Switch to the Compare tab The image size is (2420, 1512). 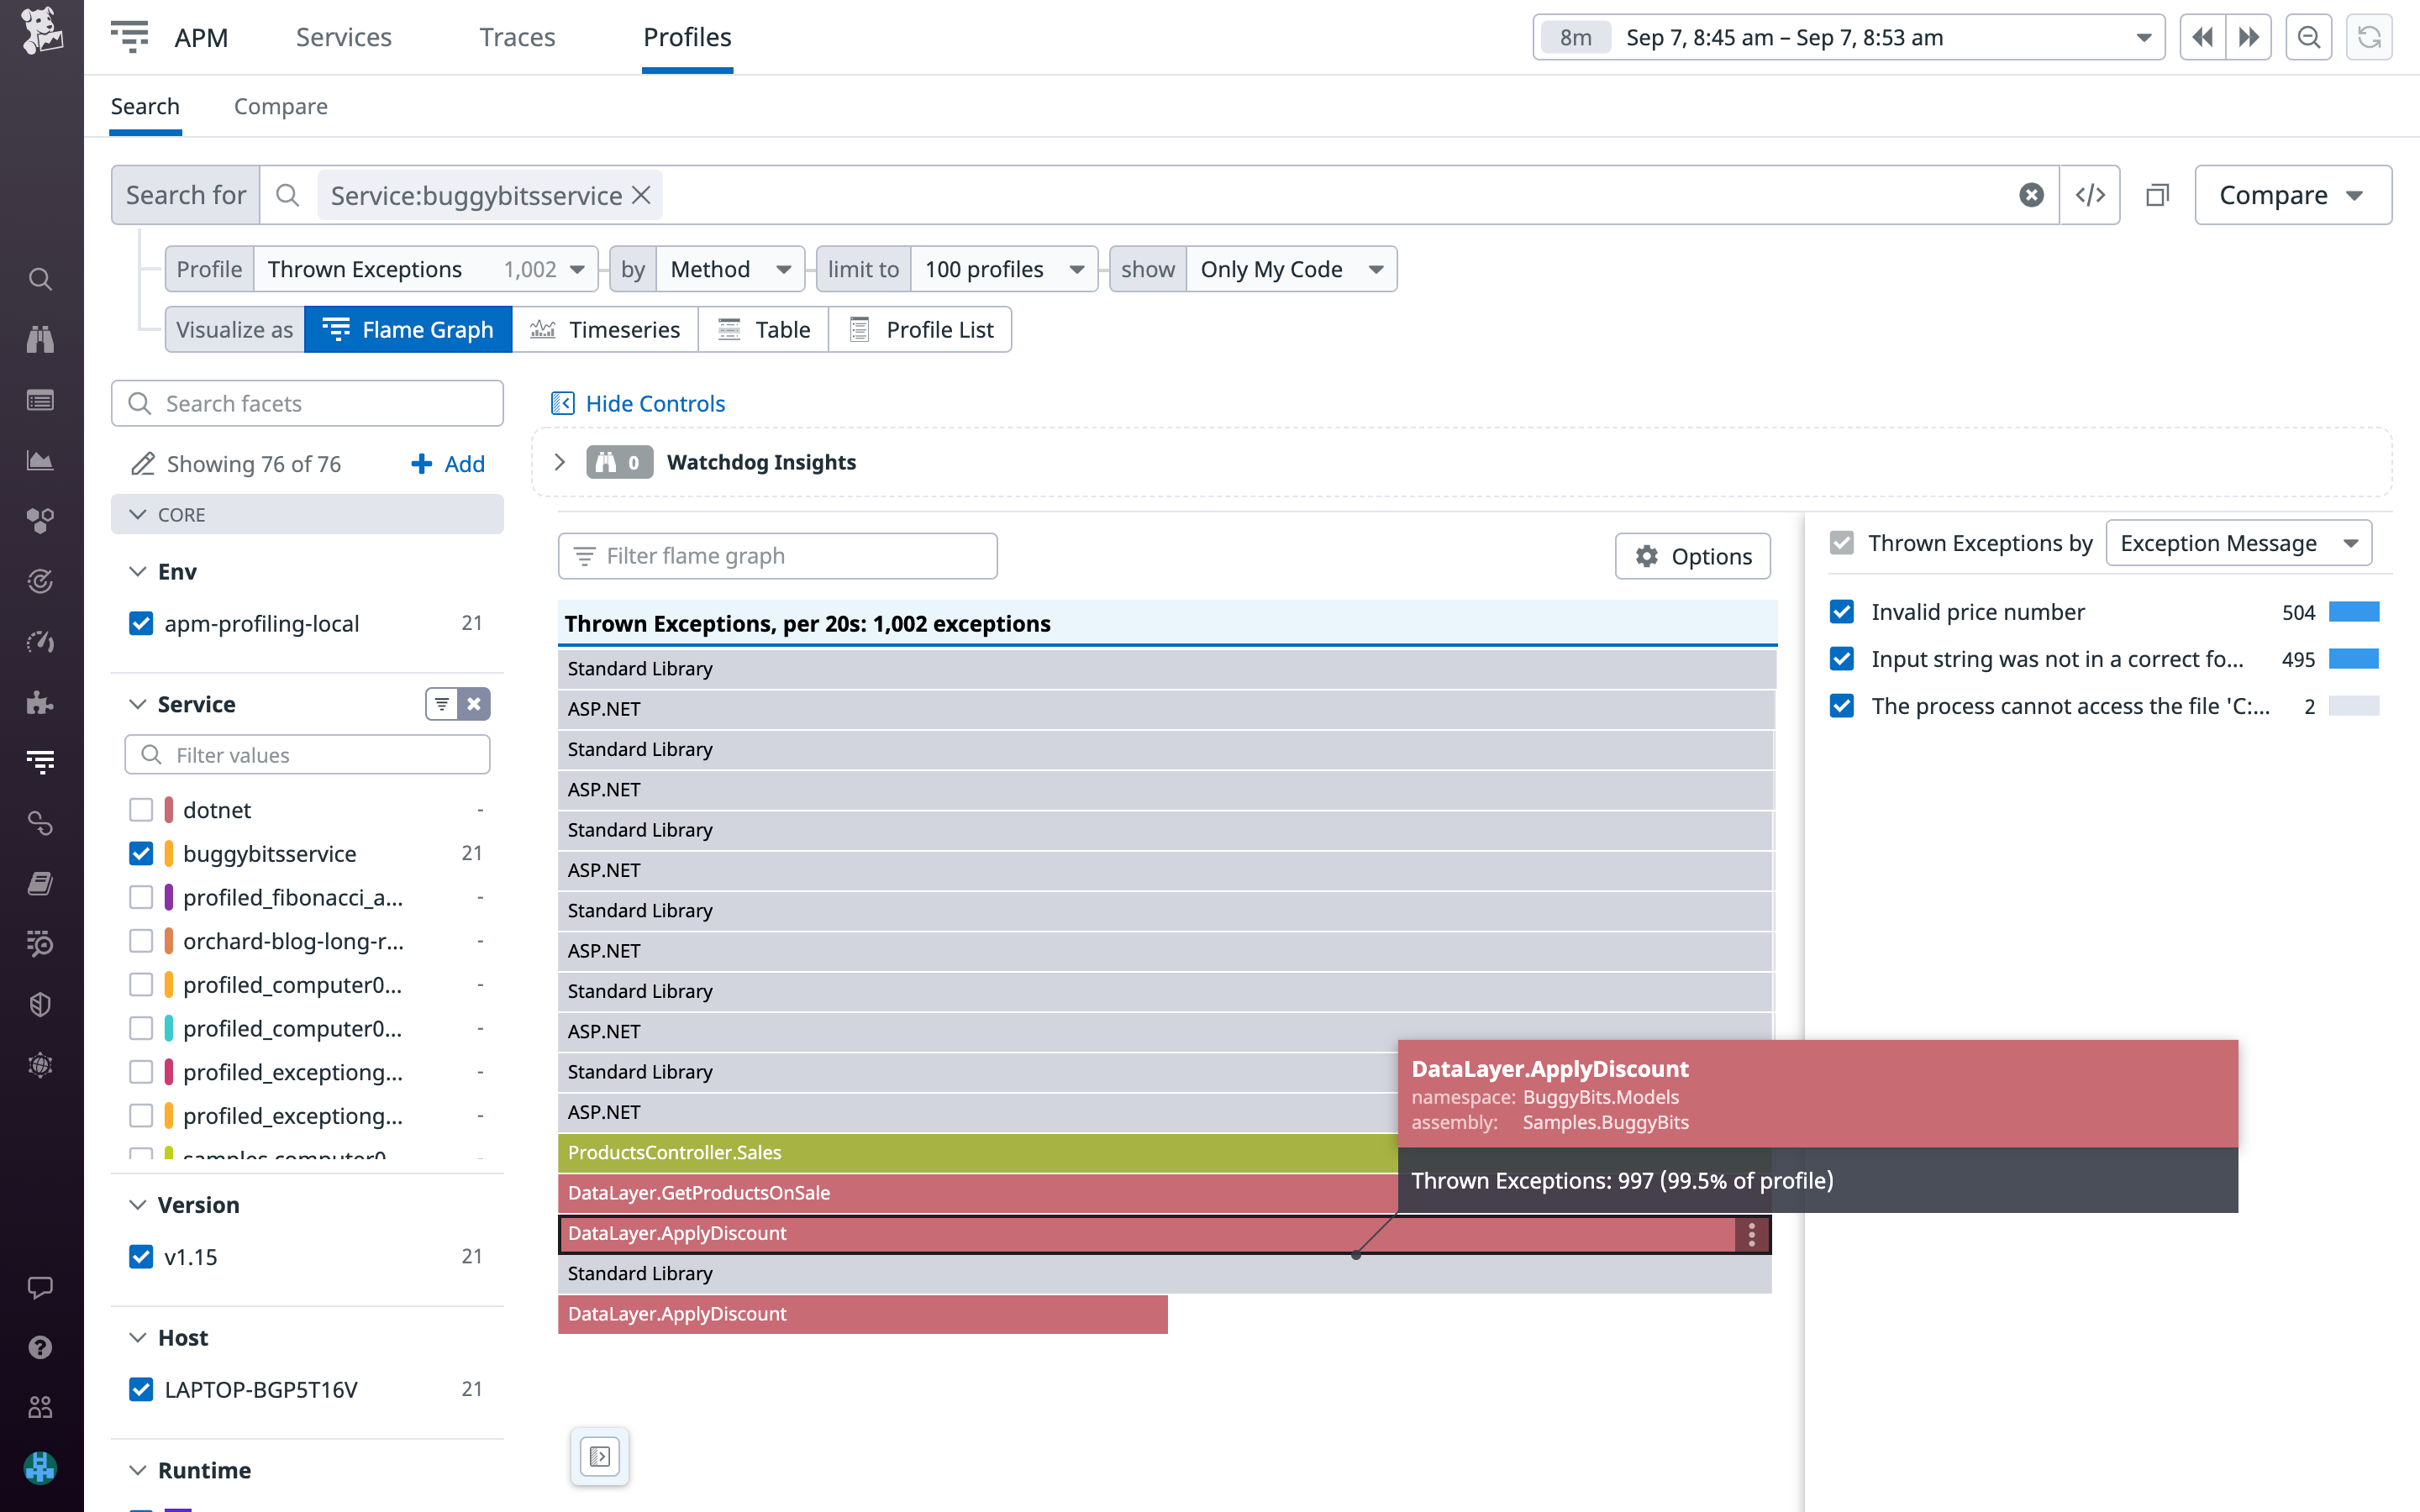281,106
